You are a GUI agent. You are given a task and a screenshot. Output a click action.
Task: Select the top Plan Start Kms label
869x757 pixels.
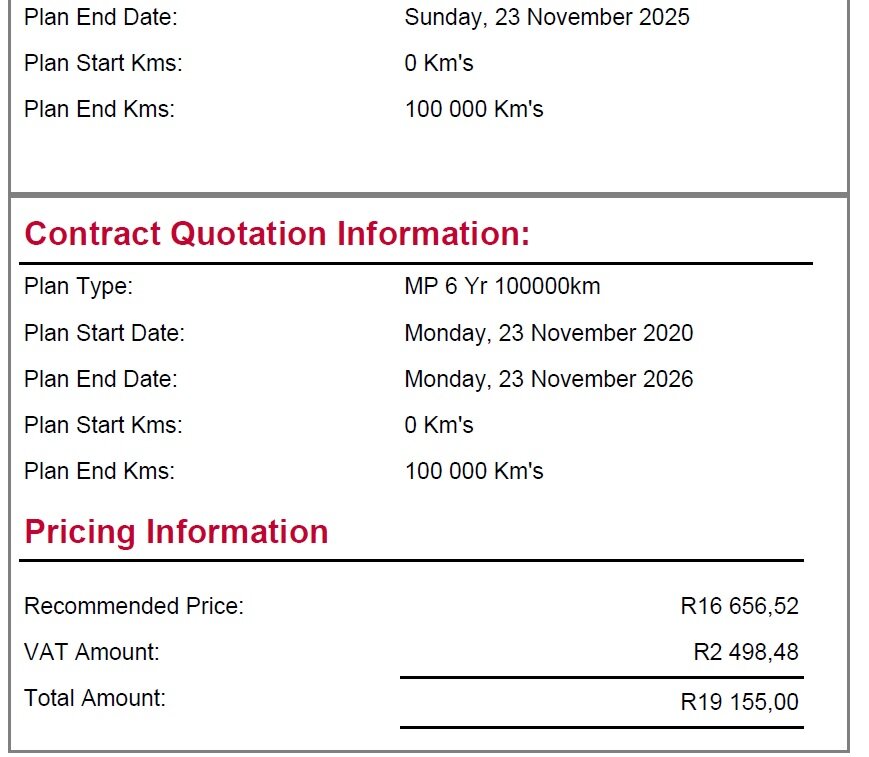(103, 63)
